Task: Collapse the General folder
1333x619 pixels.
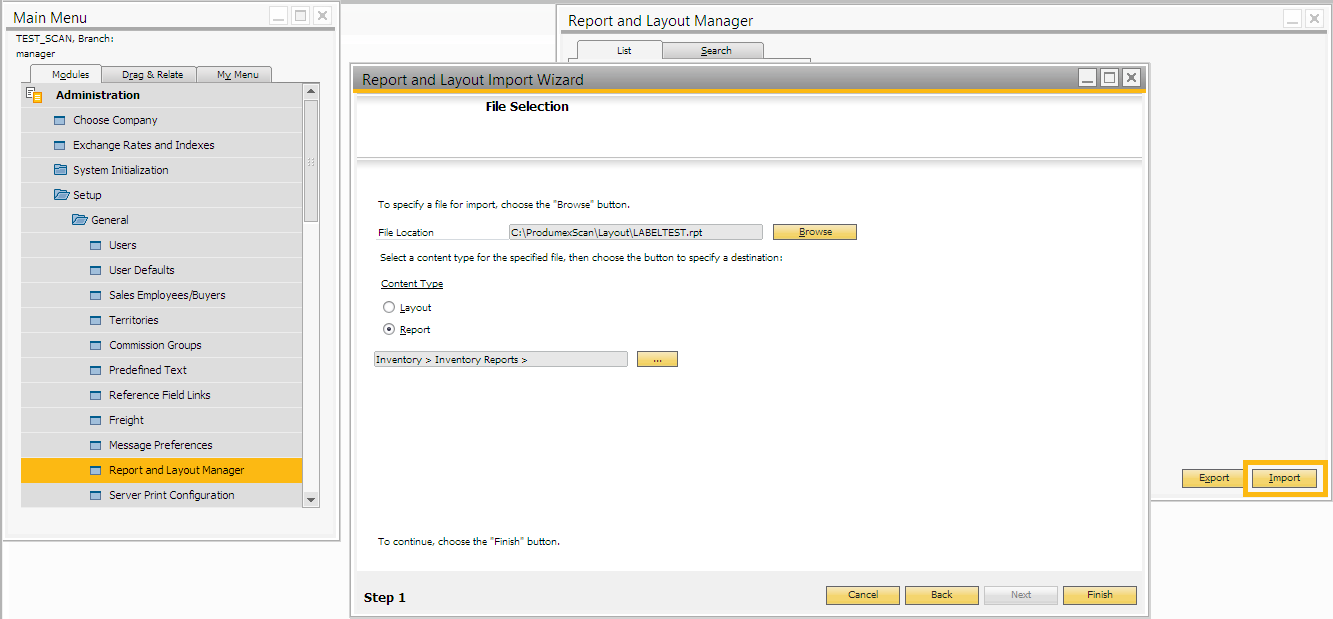Action: click(79, 220)
